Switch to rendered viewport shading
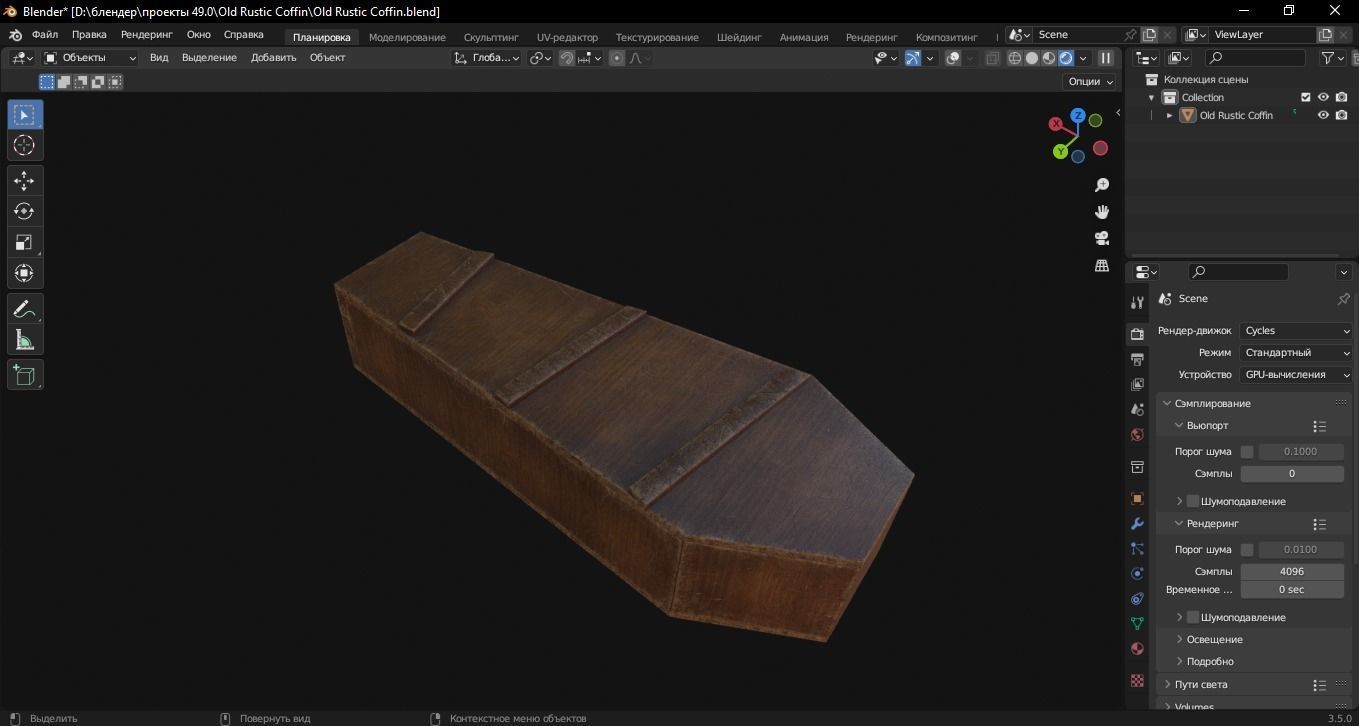This screenshot has height=726, width=1359. pyautogui.click(x=1066, y=58)
